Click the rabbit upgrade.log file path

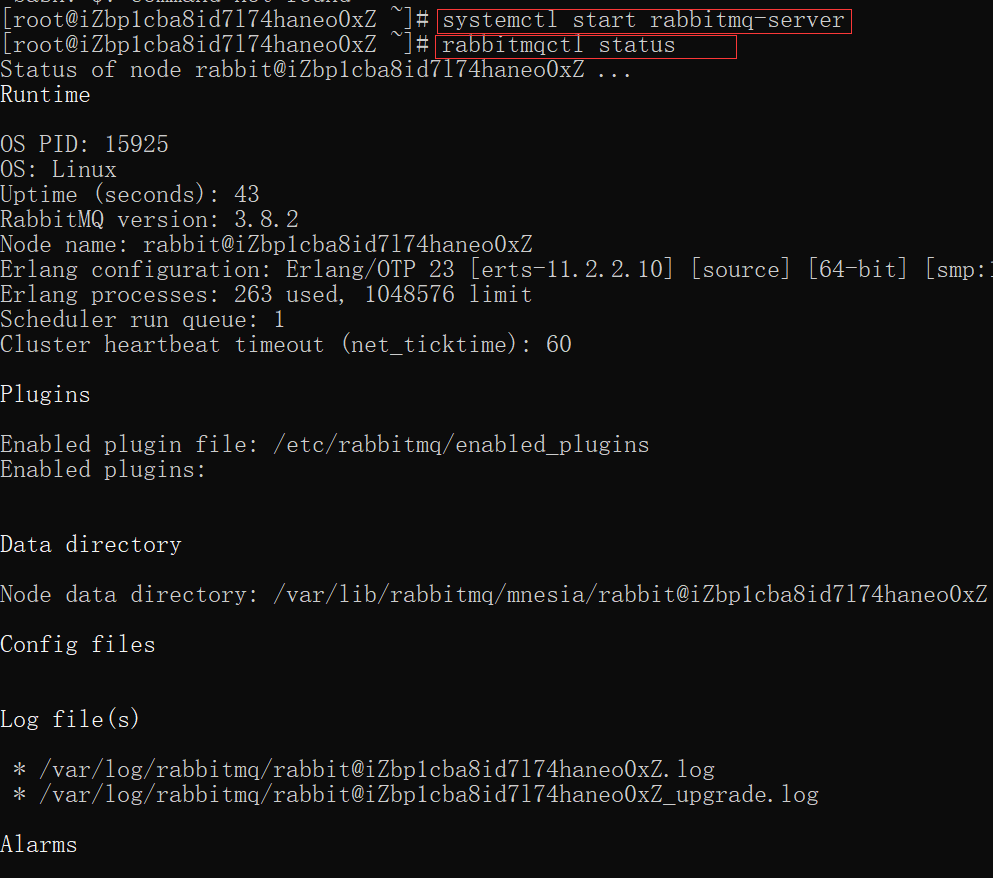click(429, 795)
